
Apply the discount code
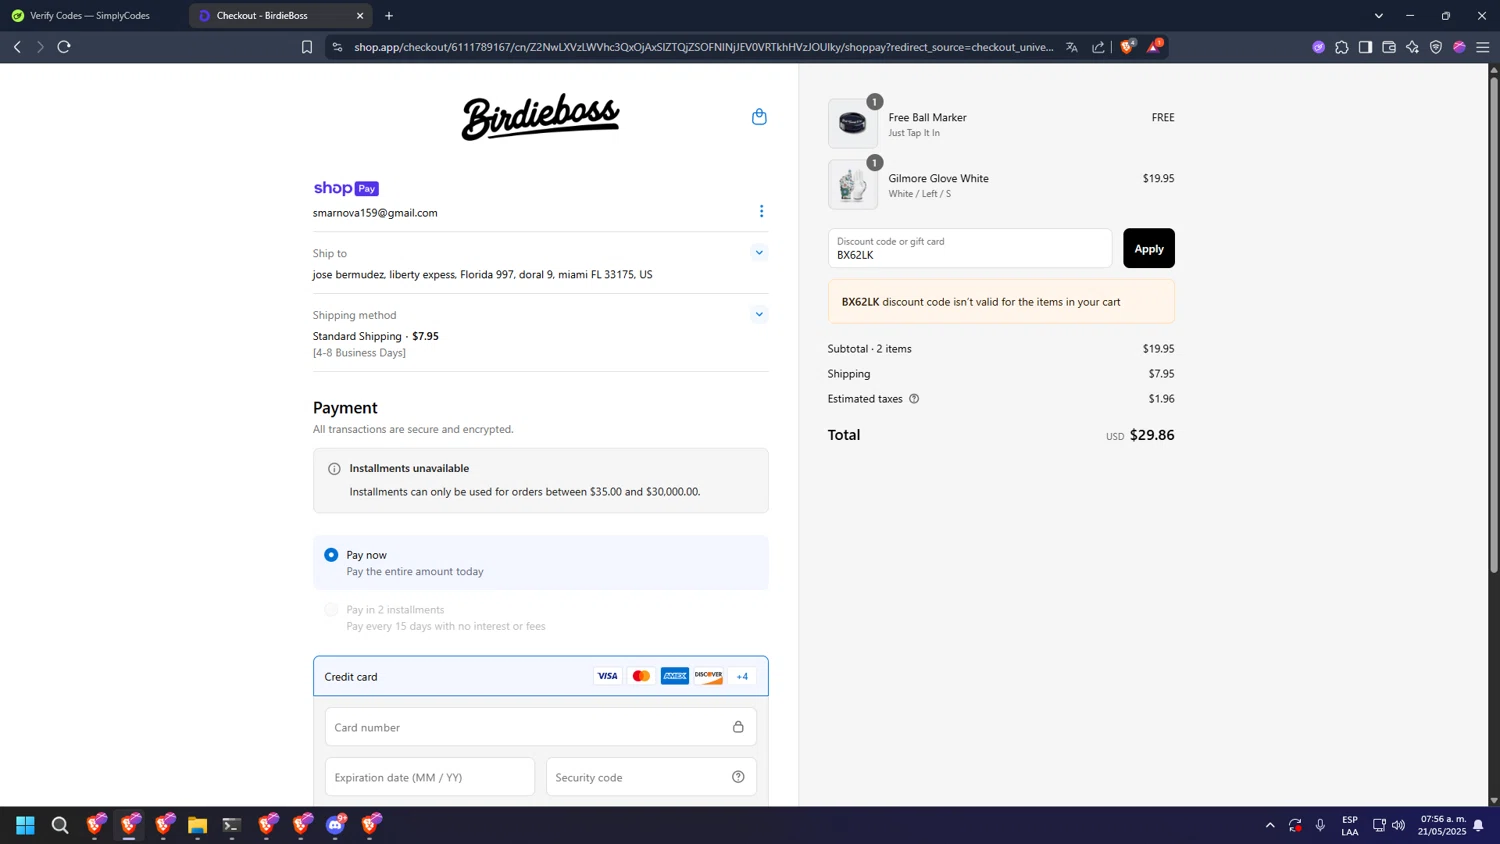click(1149, 248)
